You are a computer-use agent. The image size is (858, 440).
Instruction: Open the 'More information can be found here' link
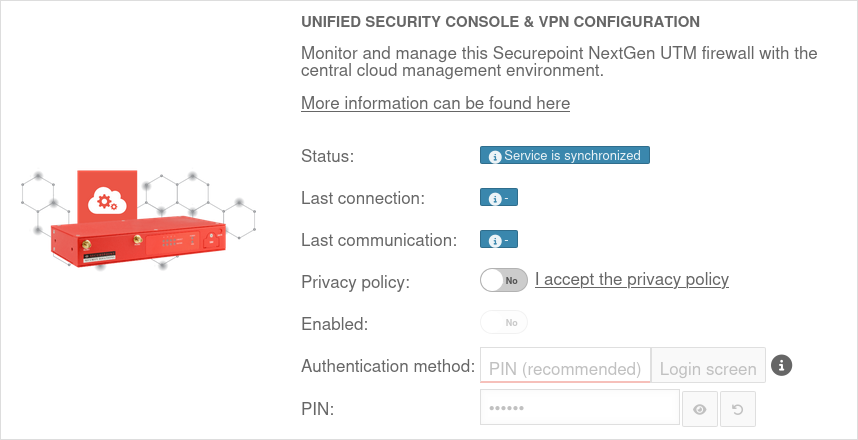coord(435,103)
